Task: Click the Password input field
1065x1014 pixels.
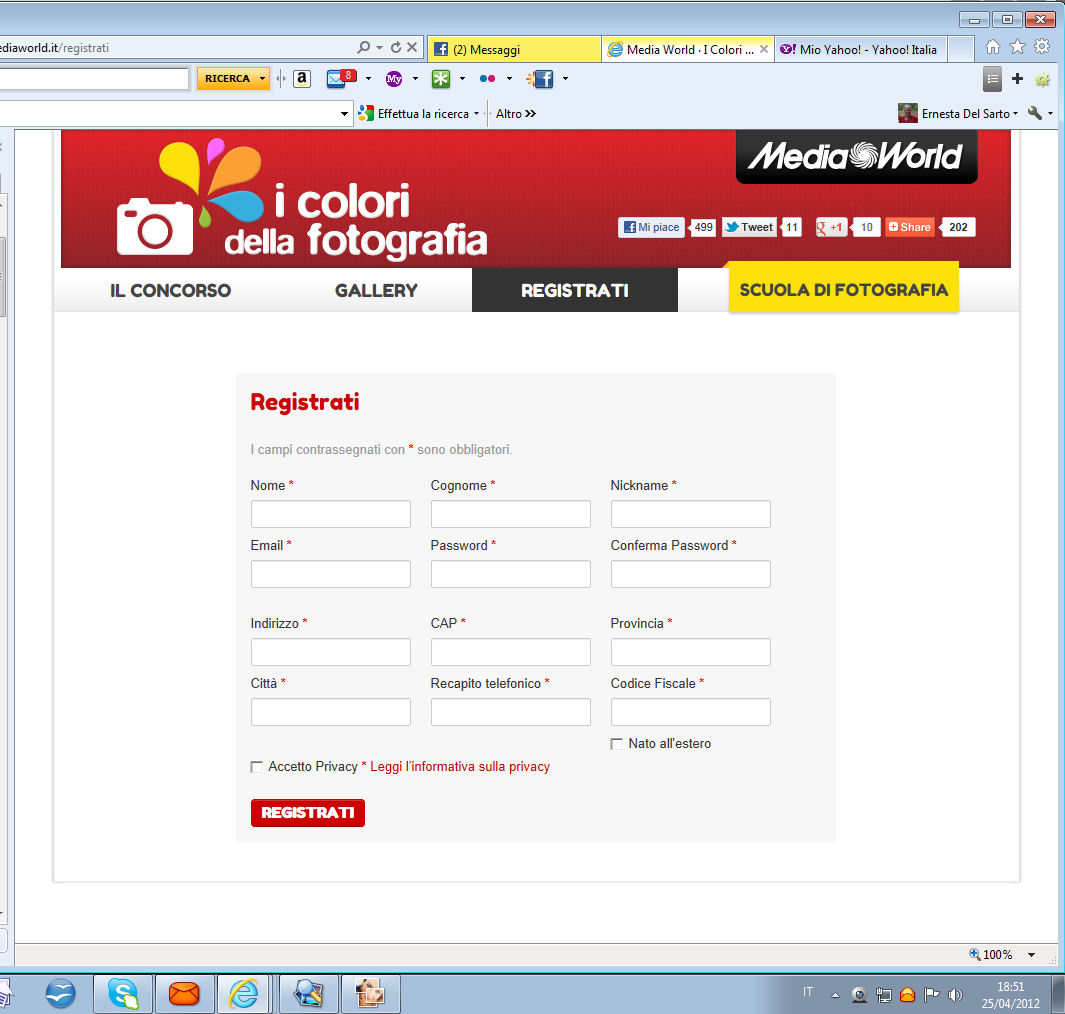Action: pos(511,574)
